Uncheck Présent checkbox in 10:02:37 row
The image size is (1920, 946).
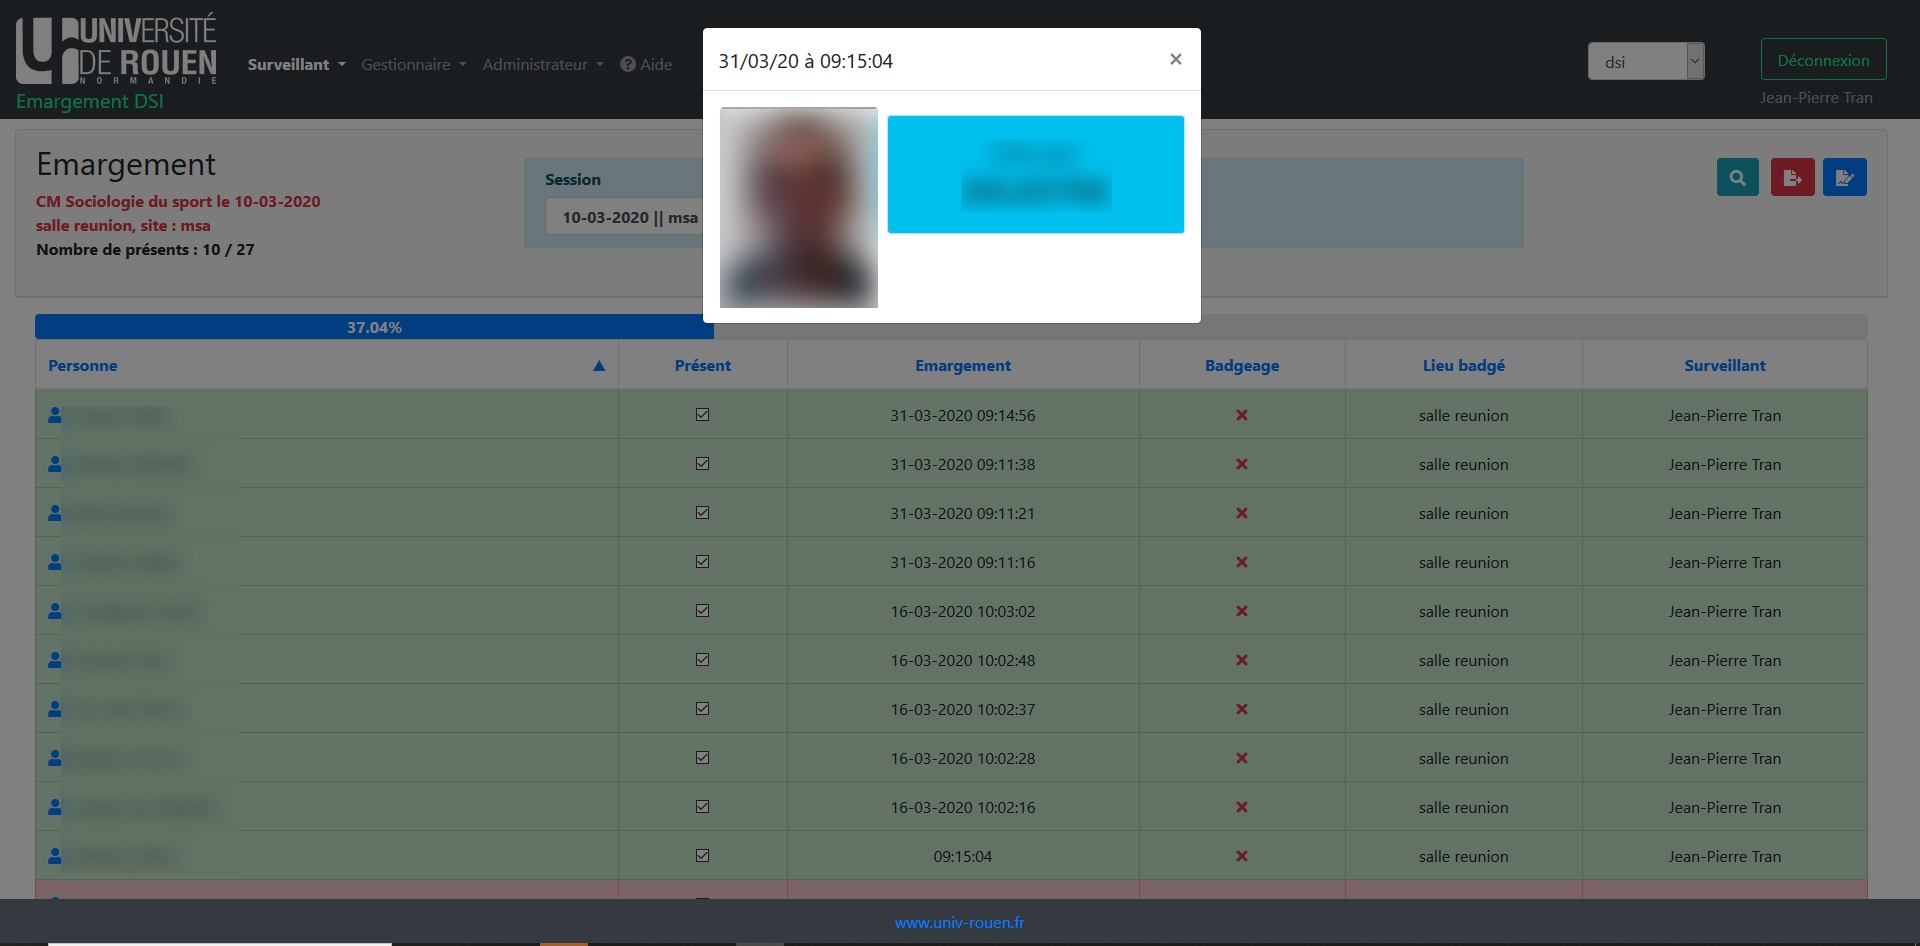pos(702,709)
